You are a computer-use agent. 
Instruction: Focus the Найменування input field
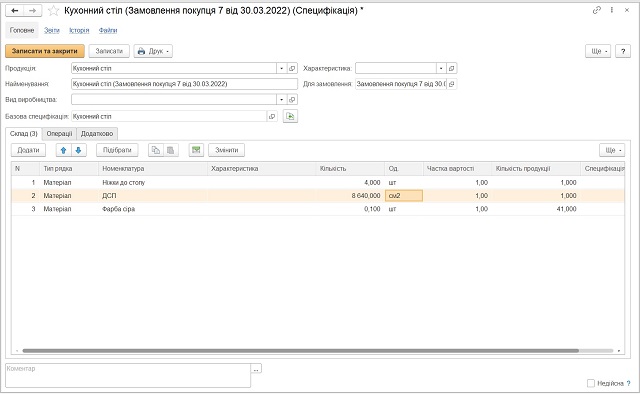(184, 84)
